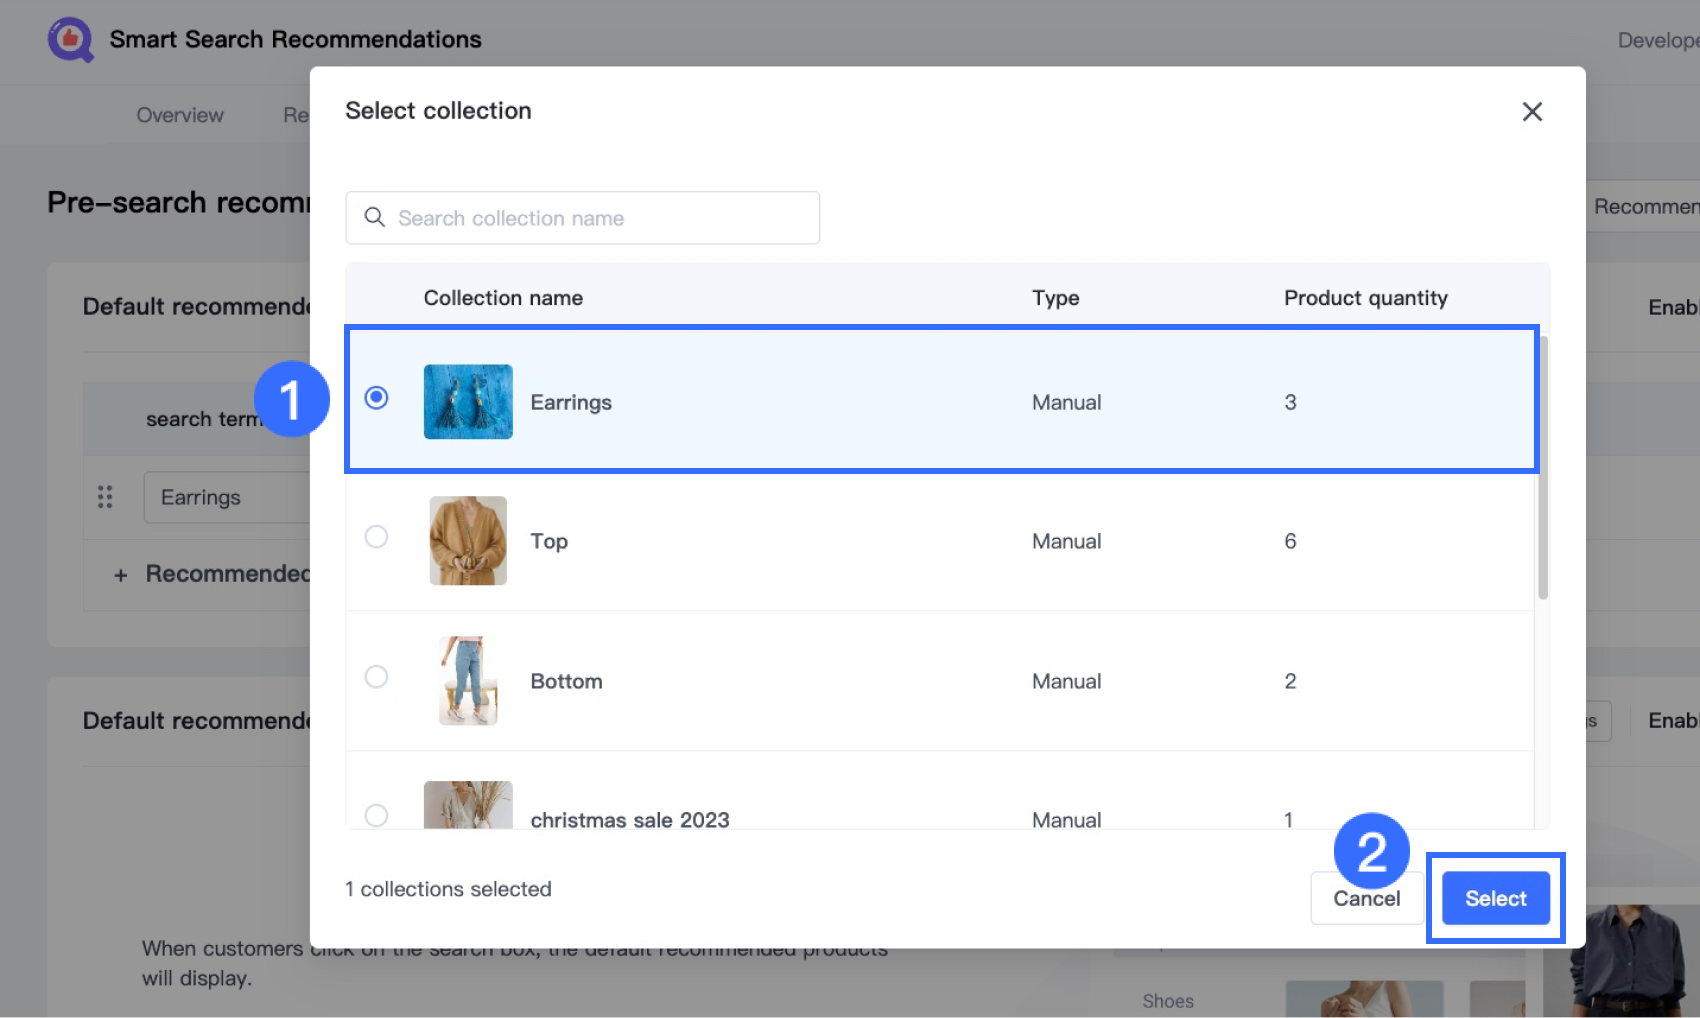Focus the Search collection name field
This screenshot has height=1018, width=1700.
[x=600, y=218]
